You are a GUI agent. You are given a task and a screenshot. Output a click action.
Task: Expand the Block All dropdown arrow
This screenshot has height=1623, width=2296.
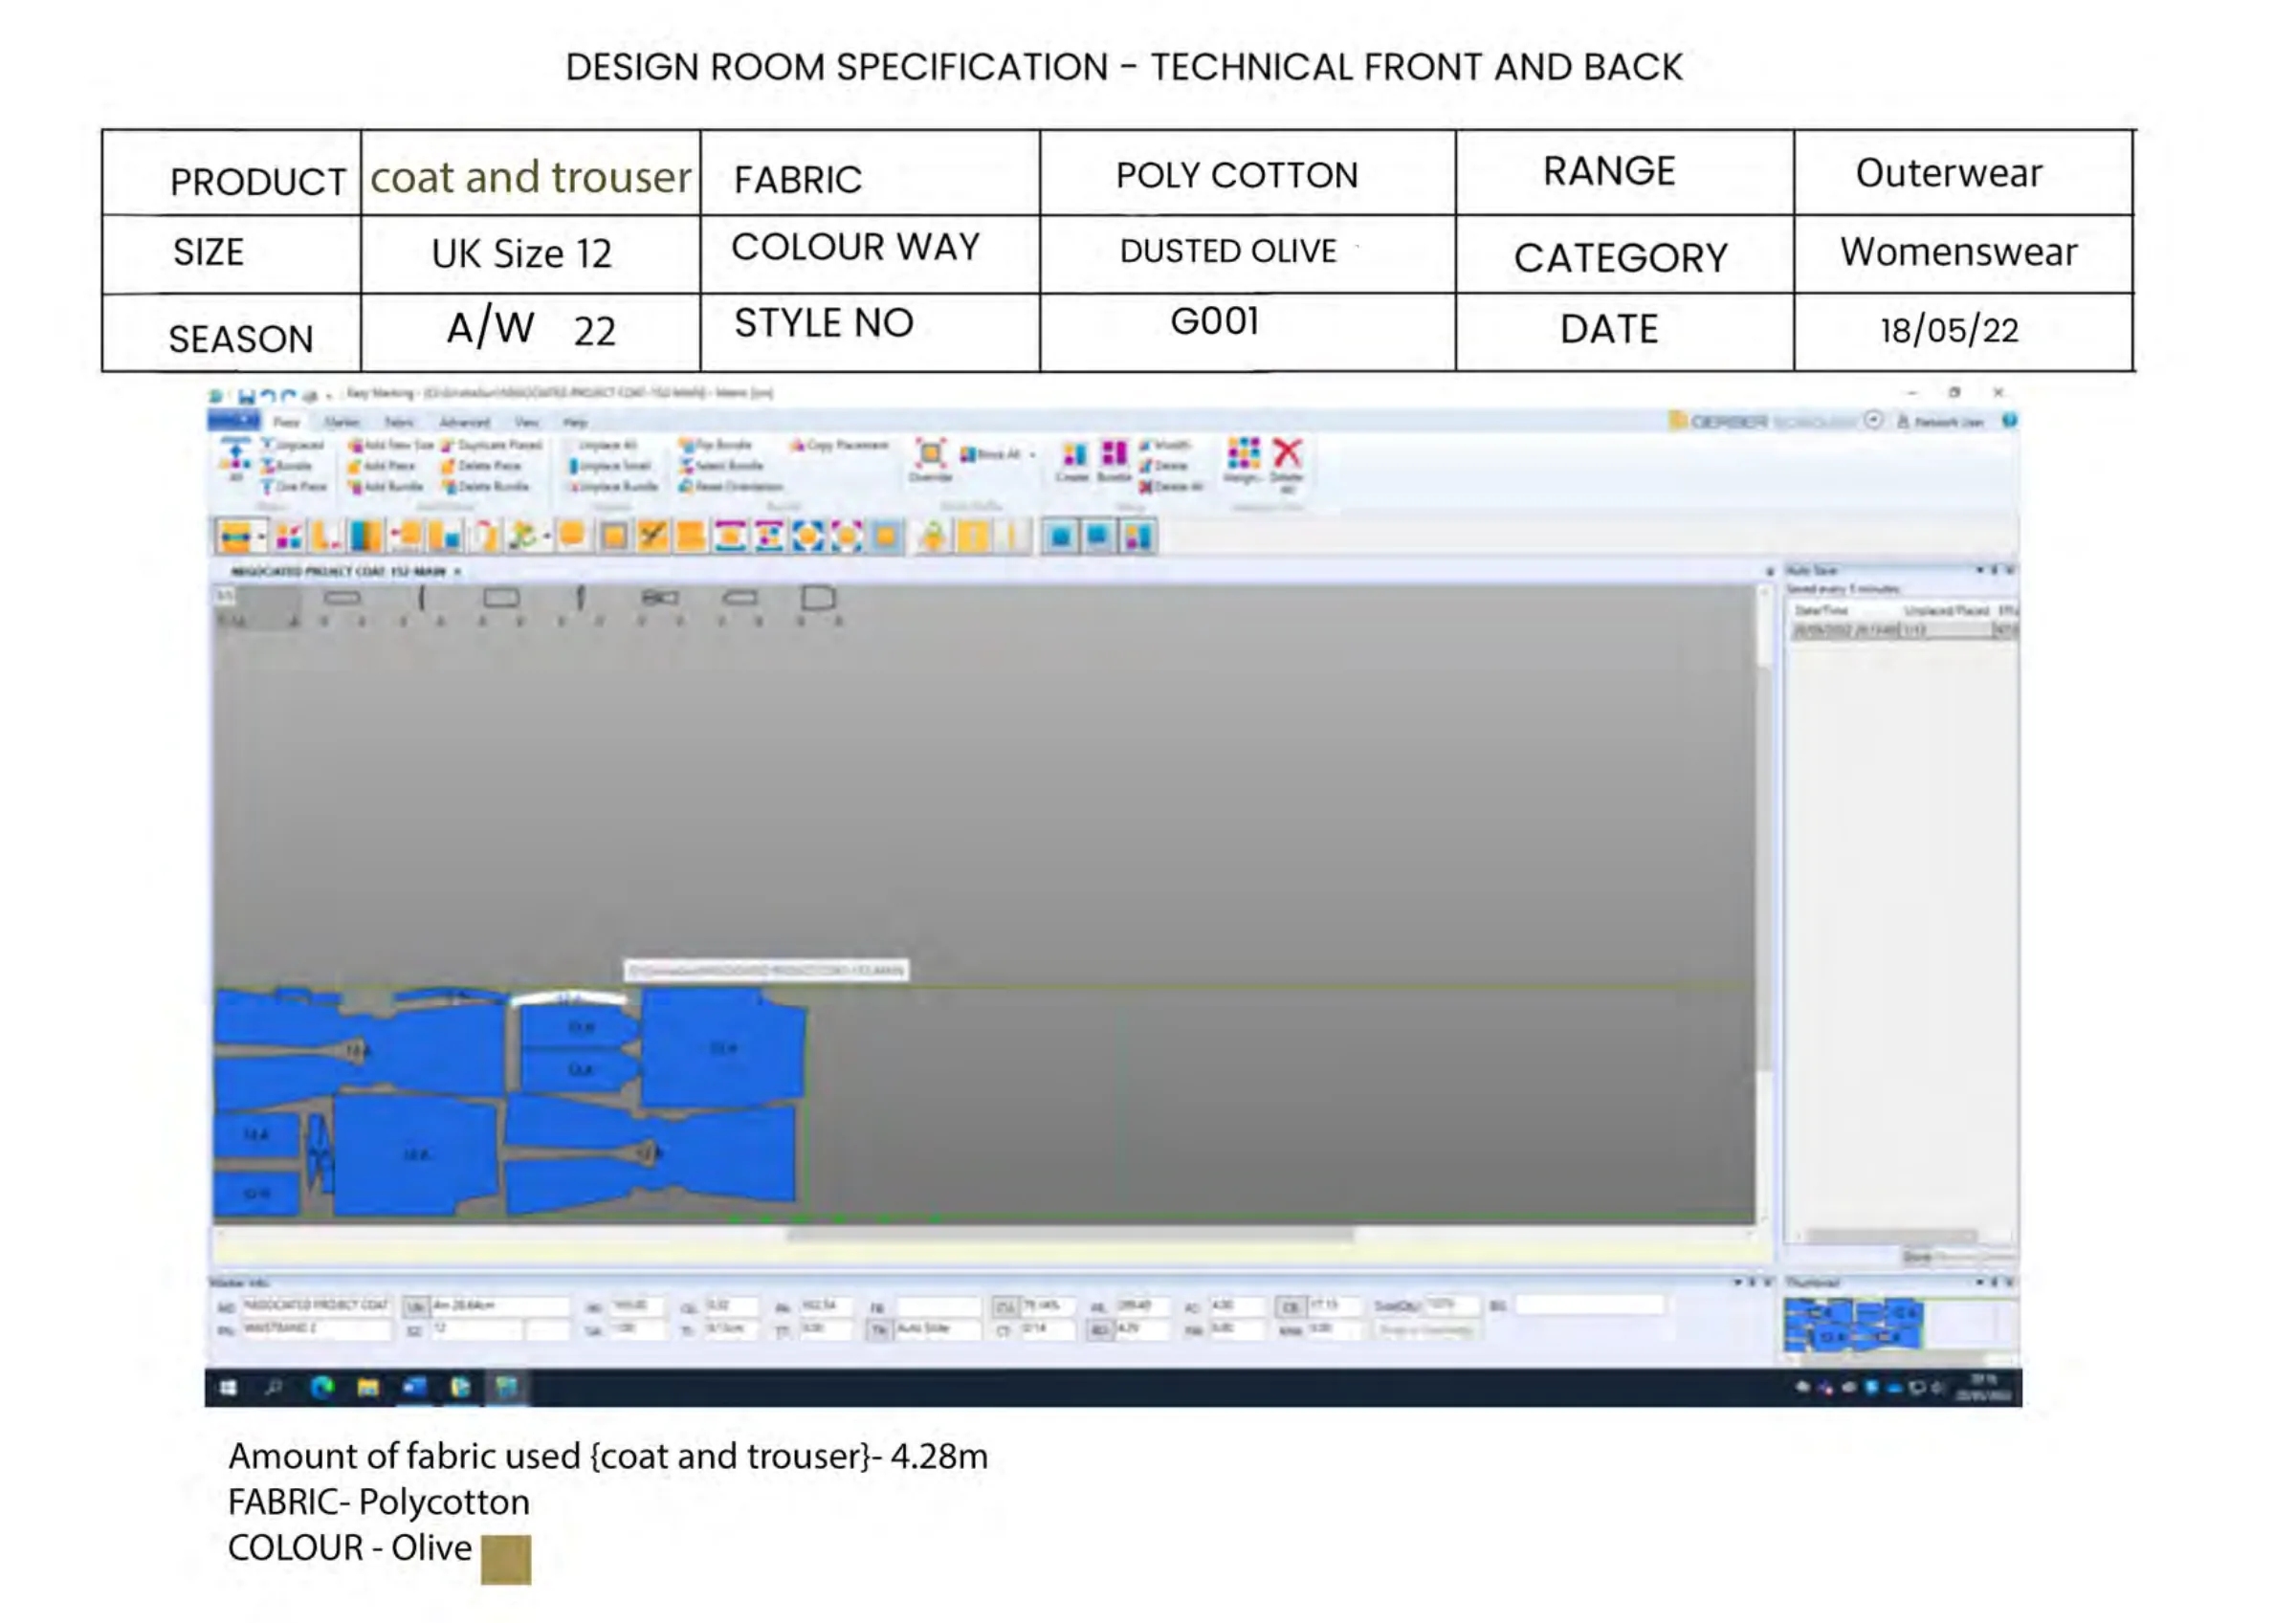1032,455
